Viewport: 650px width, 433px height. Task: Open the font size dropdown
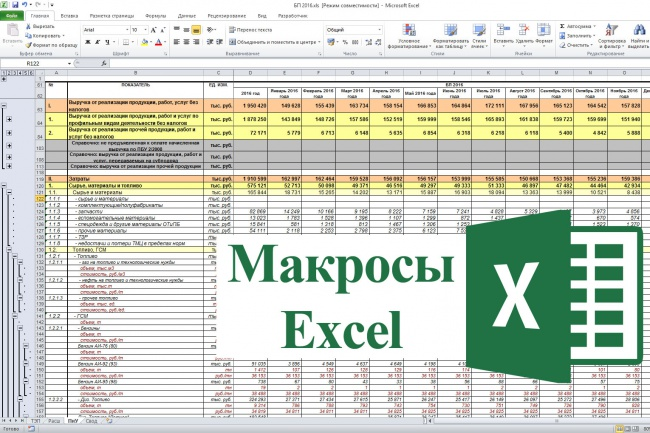pos(136,31)
